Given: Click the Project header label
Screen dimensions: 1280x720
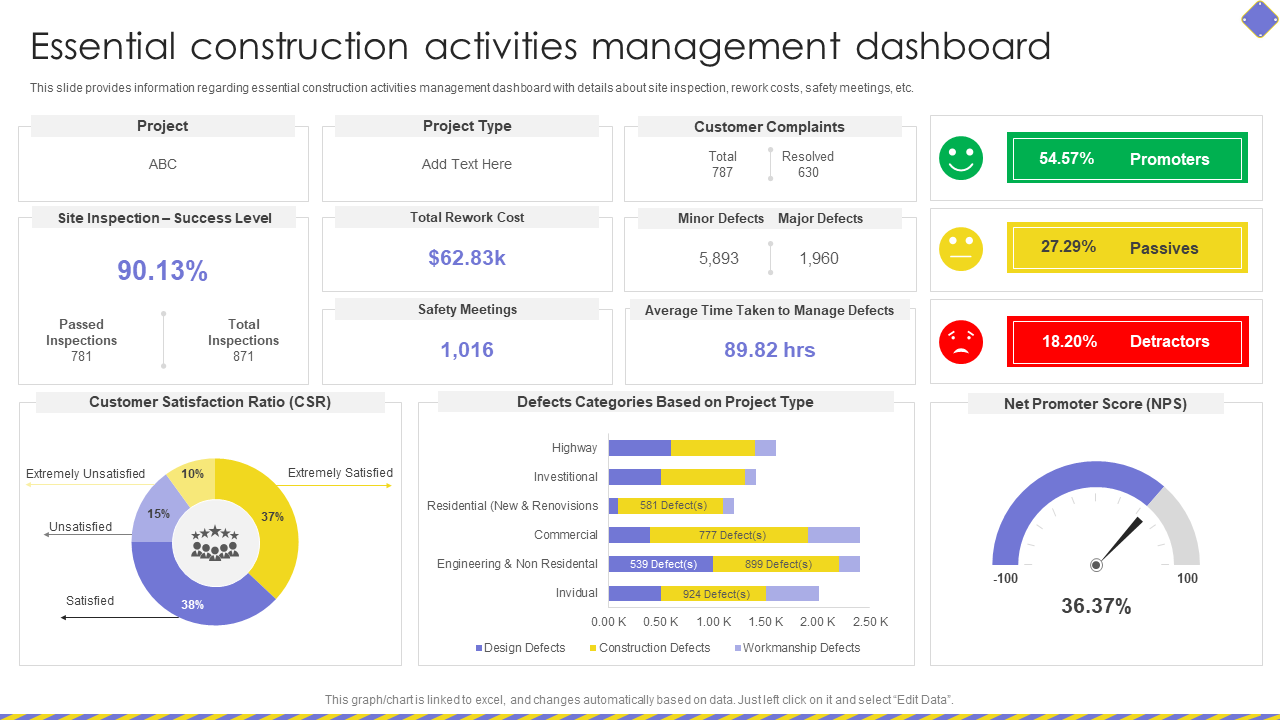Looking at the screenshot, I should pyautogui.click(x=163, y=126).
